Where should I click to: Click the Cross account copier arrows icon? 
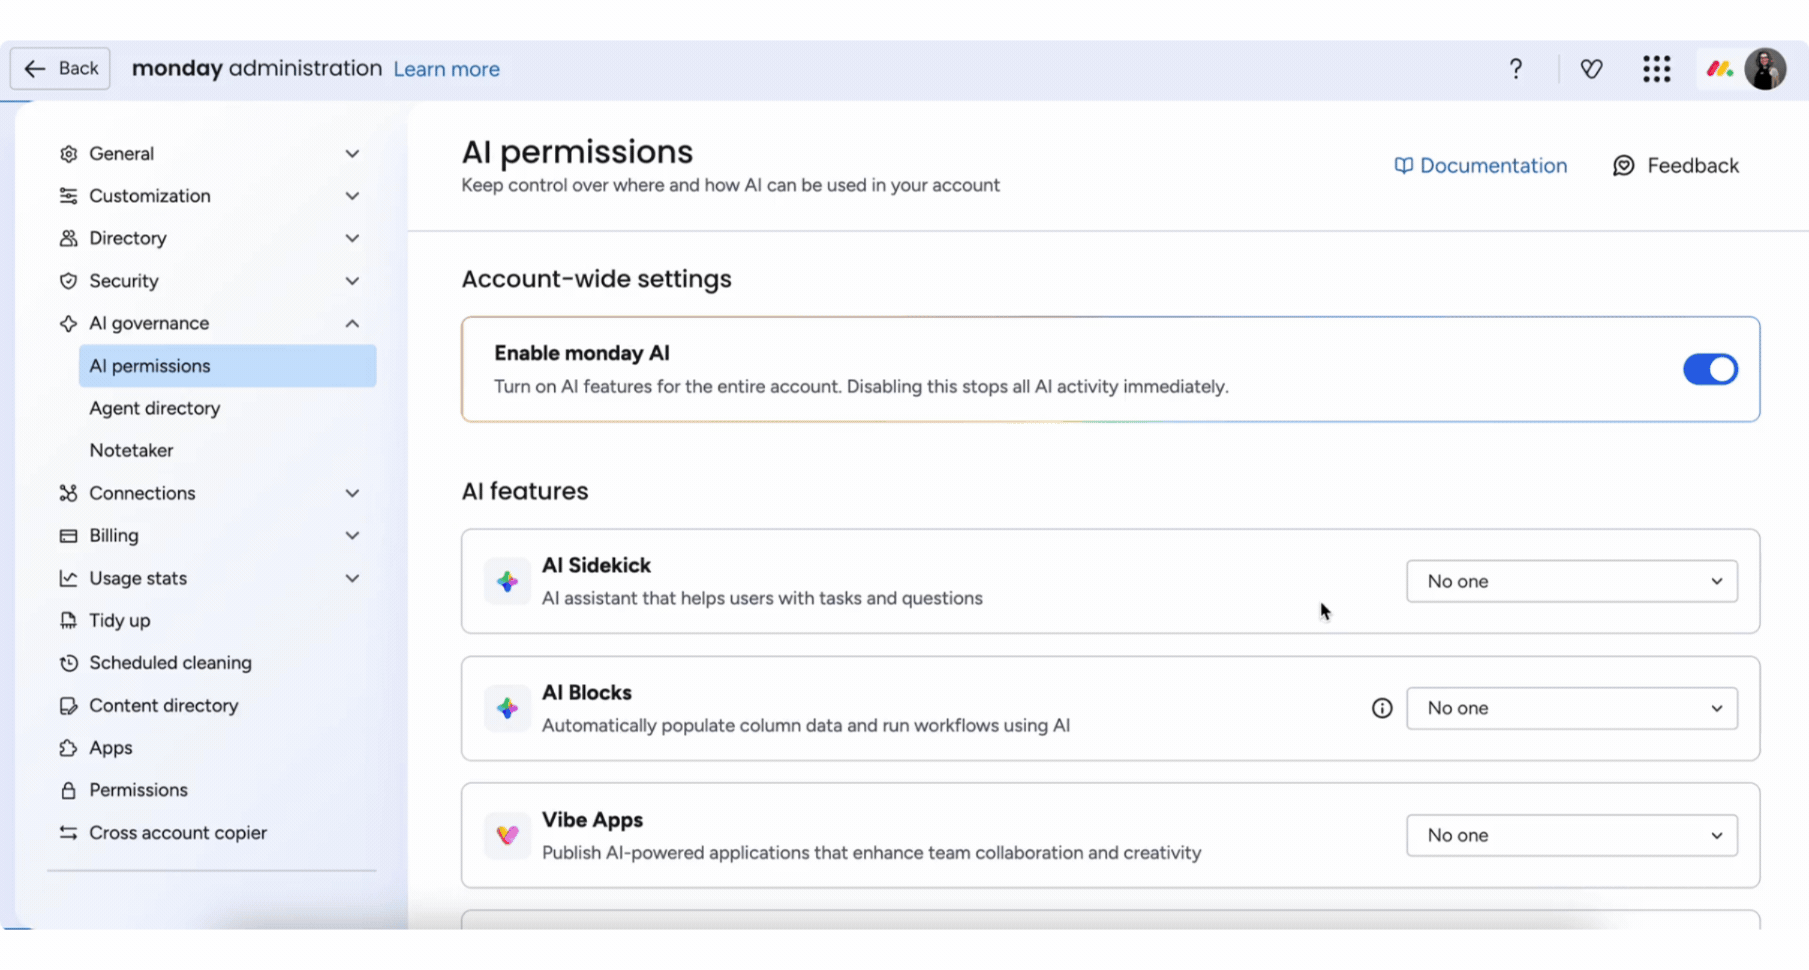tap(68, 833)
